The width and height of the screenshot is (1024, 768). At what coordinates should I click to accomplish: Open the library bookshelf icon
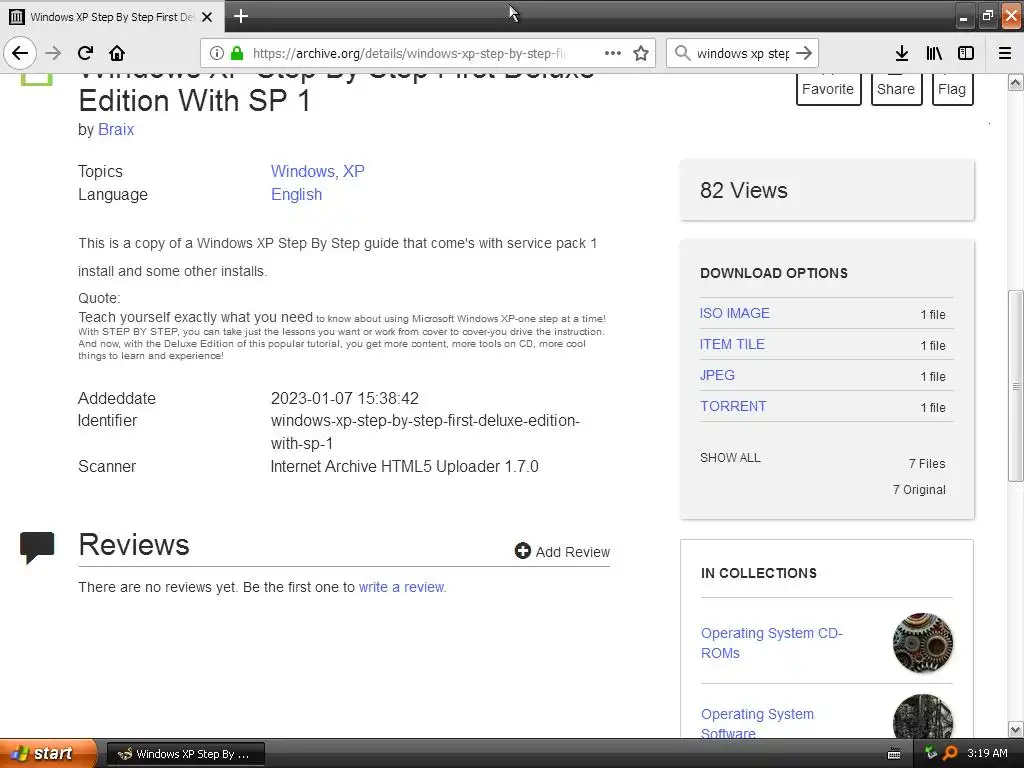click(934, 53)
